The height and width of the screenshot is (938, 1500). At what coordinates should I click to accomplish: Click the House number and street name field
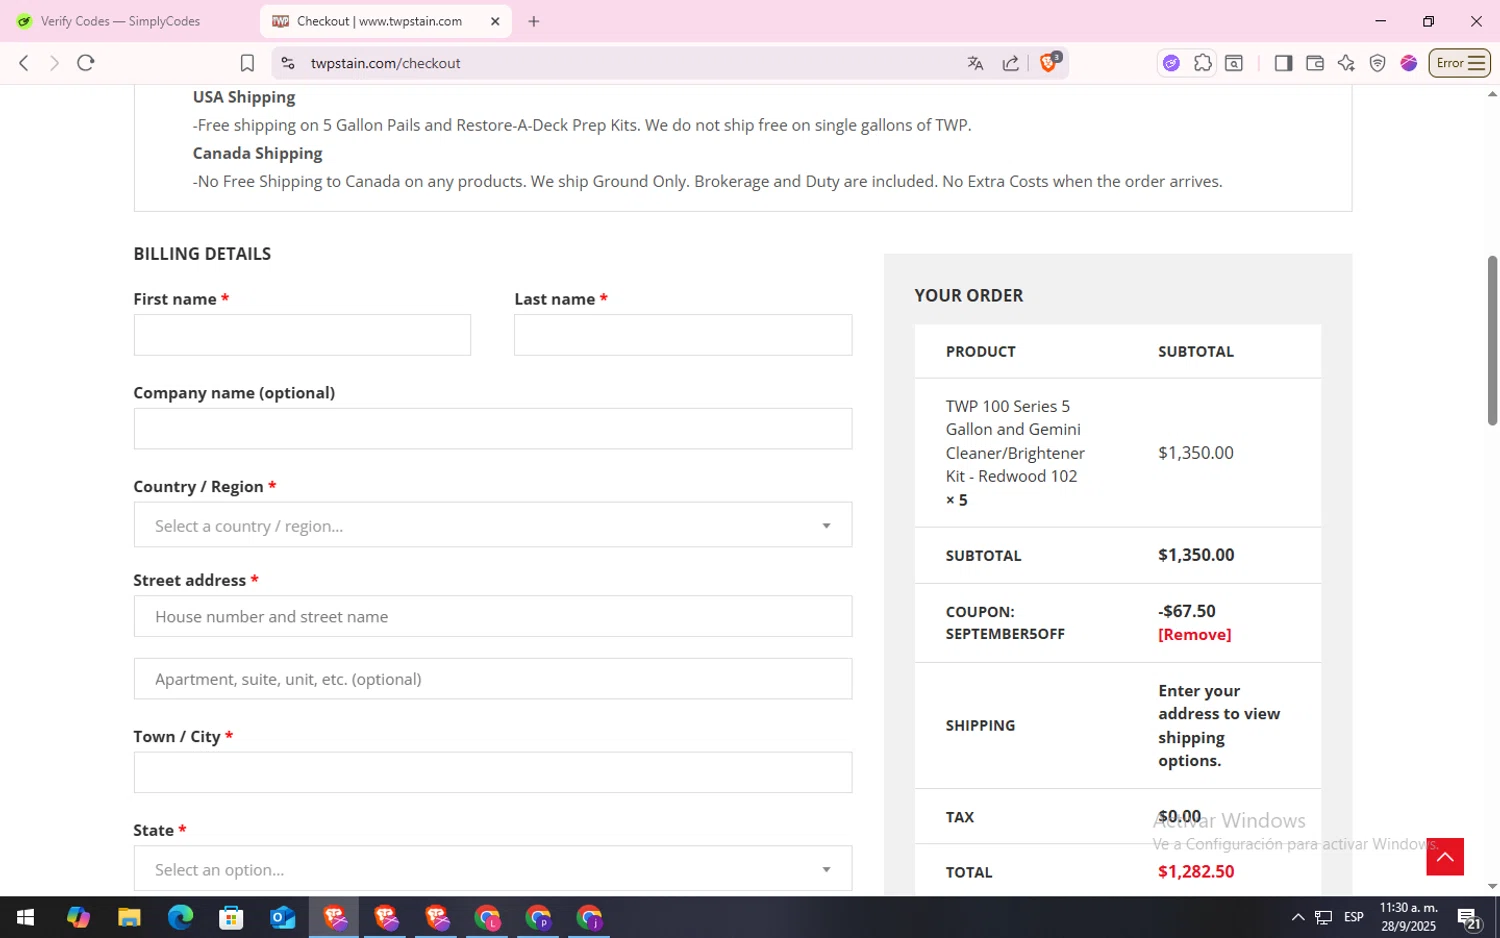coord(493,616)
